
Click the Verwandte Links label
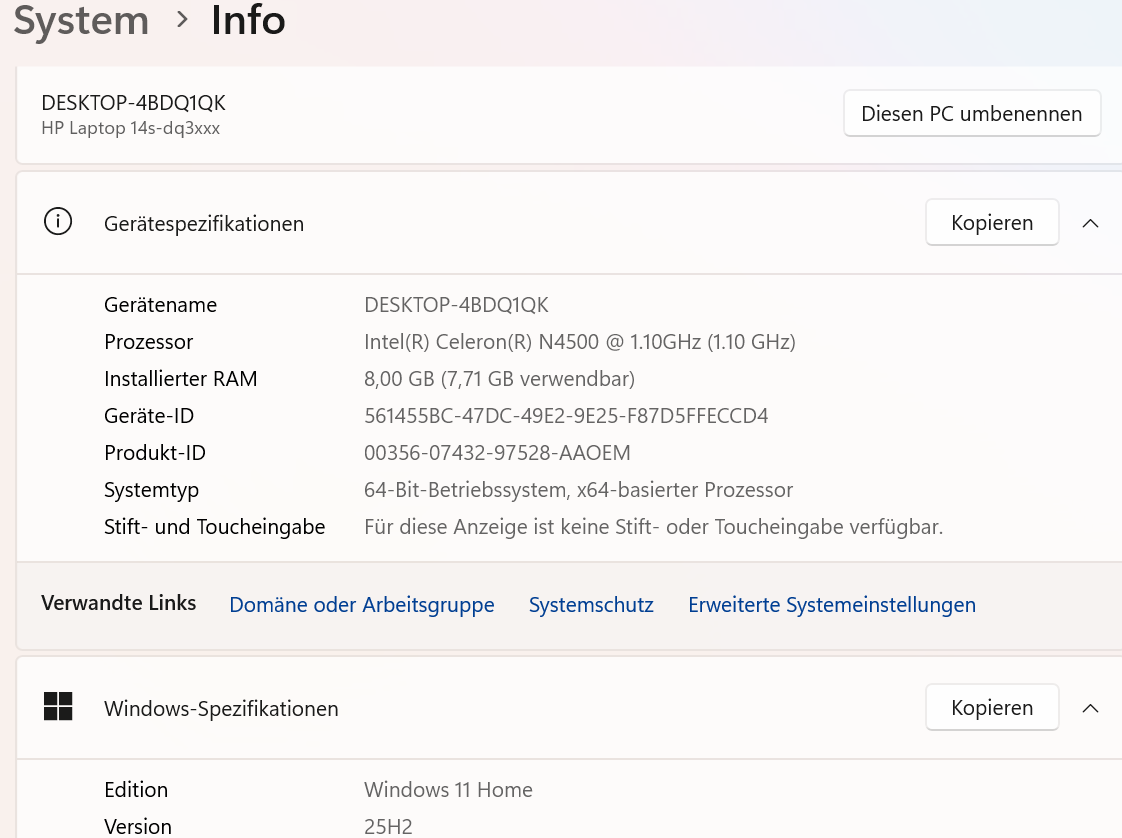coord(119,603)
